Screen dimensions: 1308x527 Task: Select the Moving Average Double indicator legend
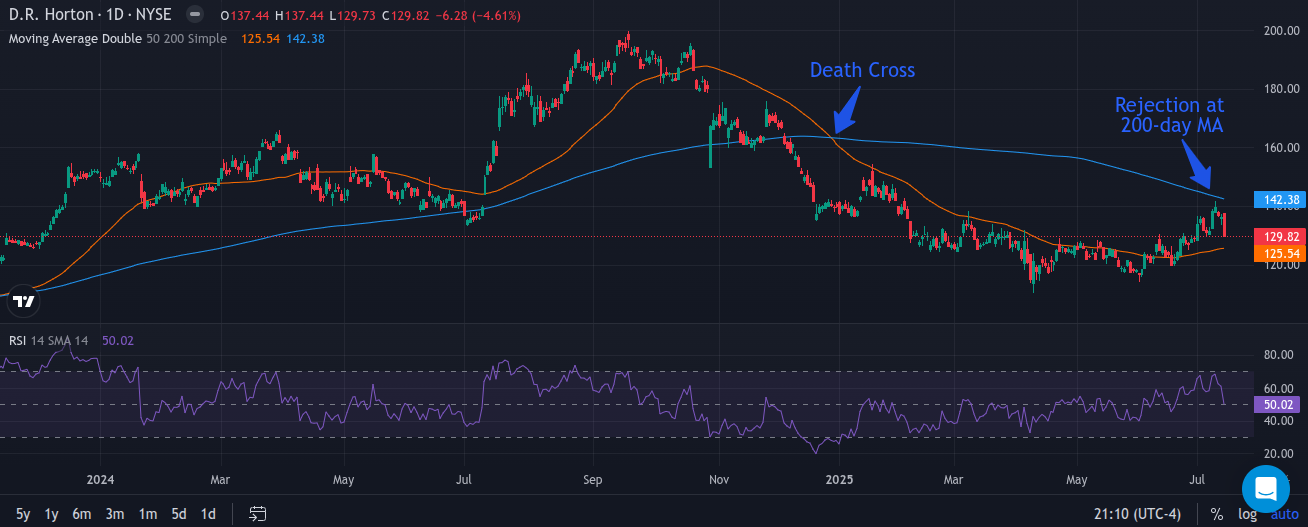pos(118,38)
